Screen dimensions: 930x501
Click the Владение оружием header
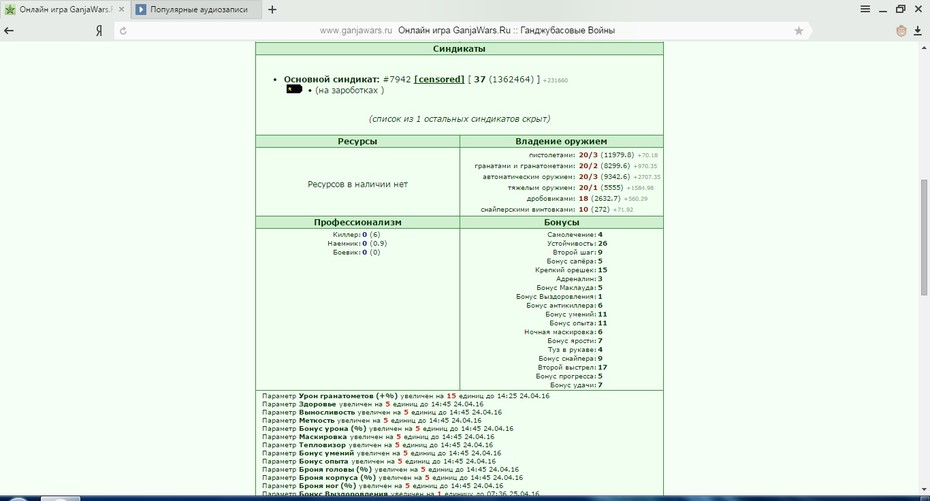click(x=561, y=141)
